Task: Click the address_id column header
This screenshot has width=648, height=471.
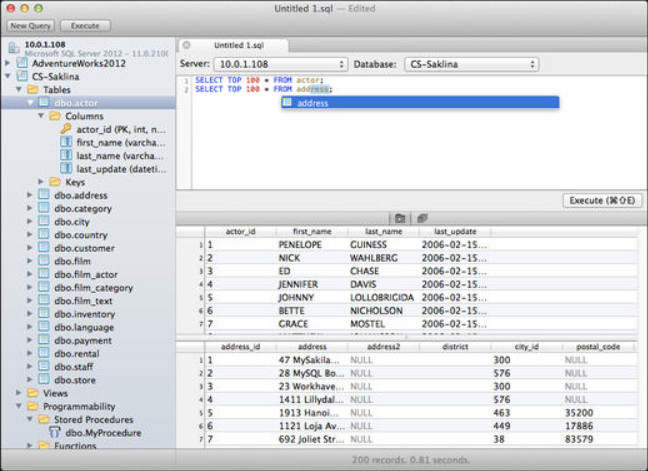Action: coord(241,347)
